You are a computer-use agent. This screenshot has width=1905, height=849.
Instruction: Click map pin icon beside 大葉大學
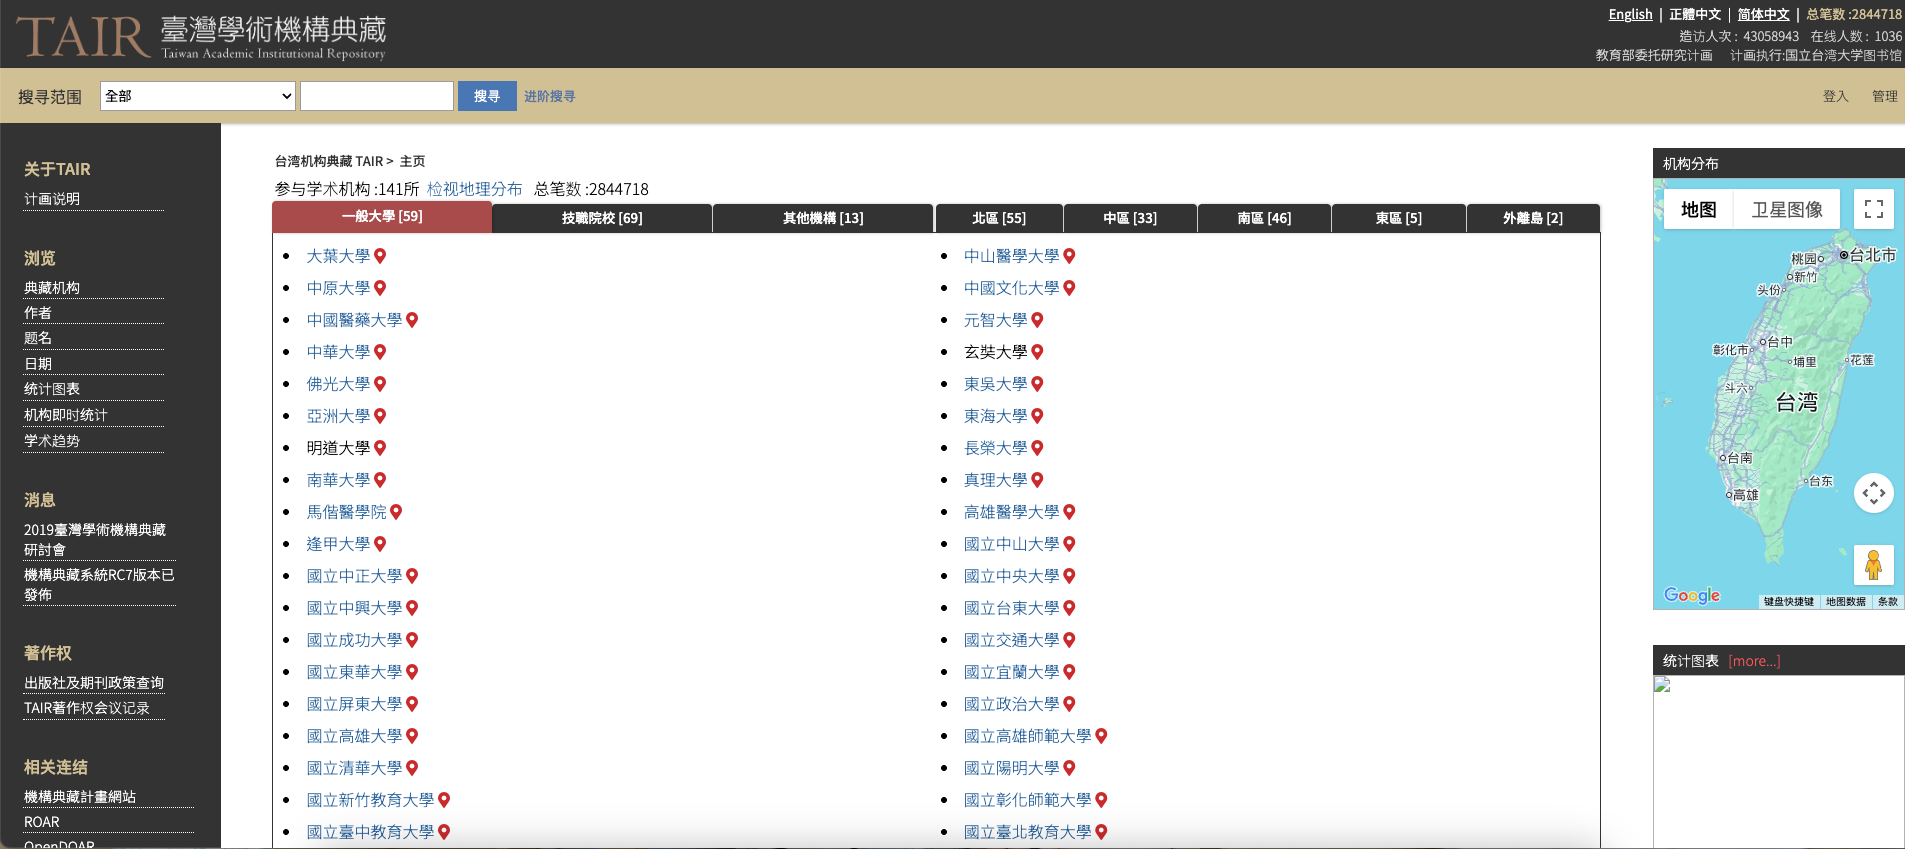380,256
